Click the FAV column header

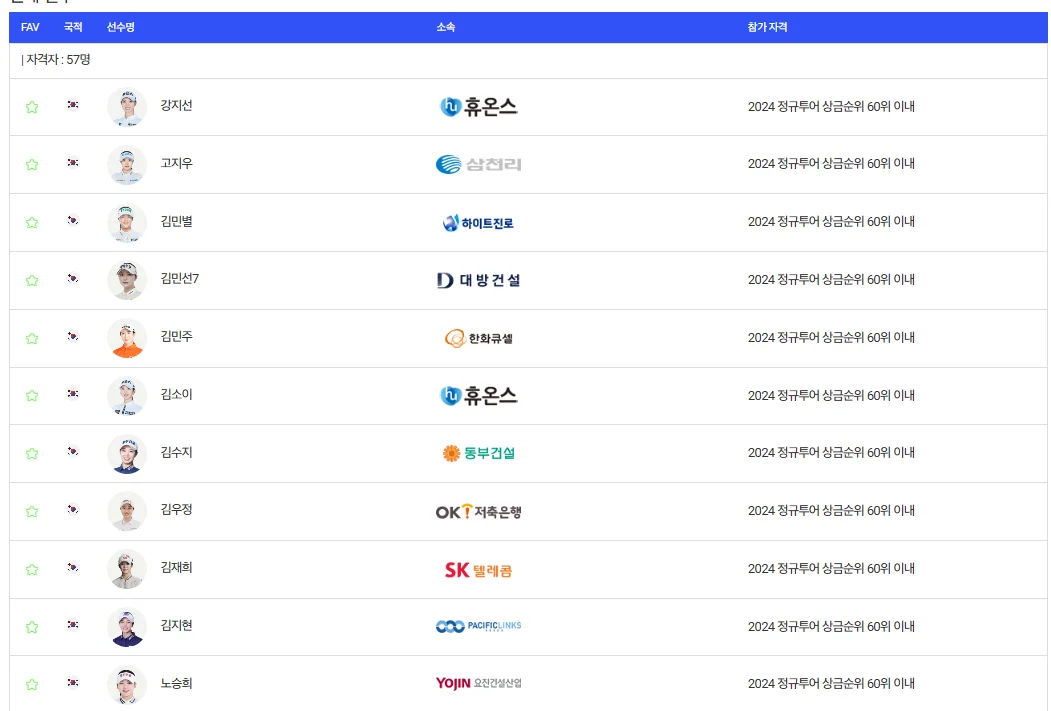click(29, 27)
